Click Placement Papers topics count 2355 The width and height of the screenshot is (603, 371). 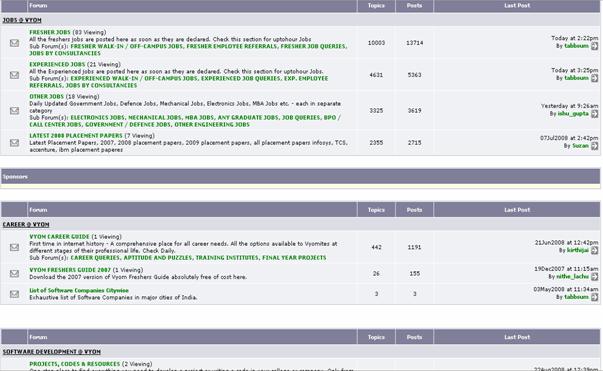coord(376,143)
